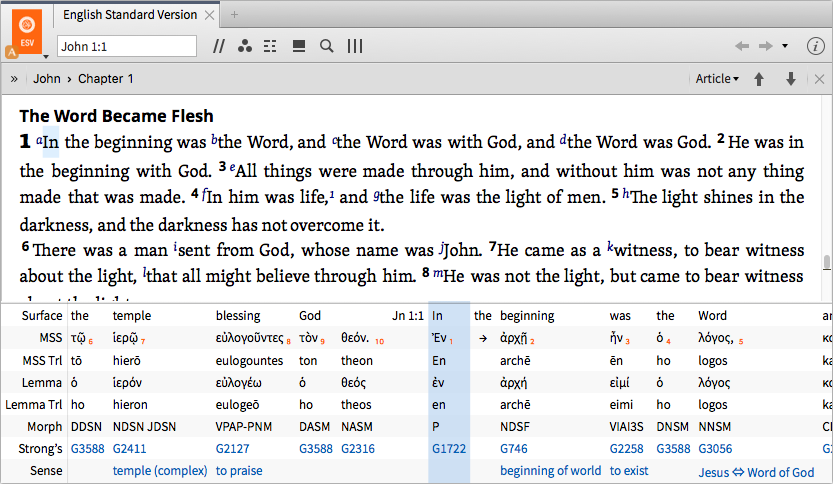Screen dimensions: 833x484
Task: Expand the table of contents chevrons
Action: pyautogui.click(x=14, y=79)
